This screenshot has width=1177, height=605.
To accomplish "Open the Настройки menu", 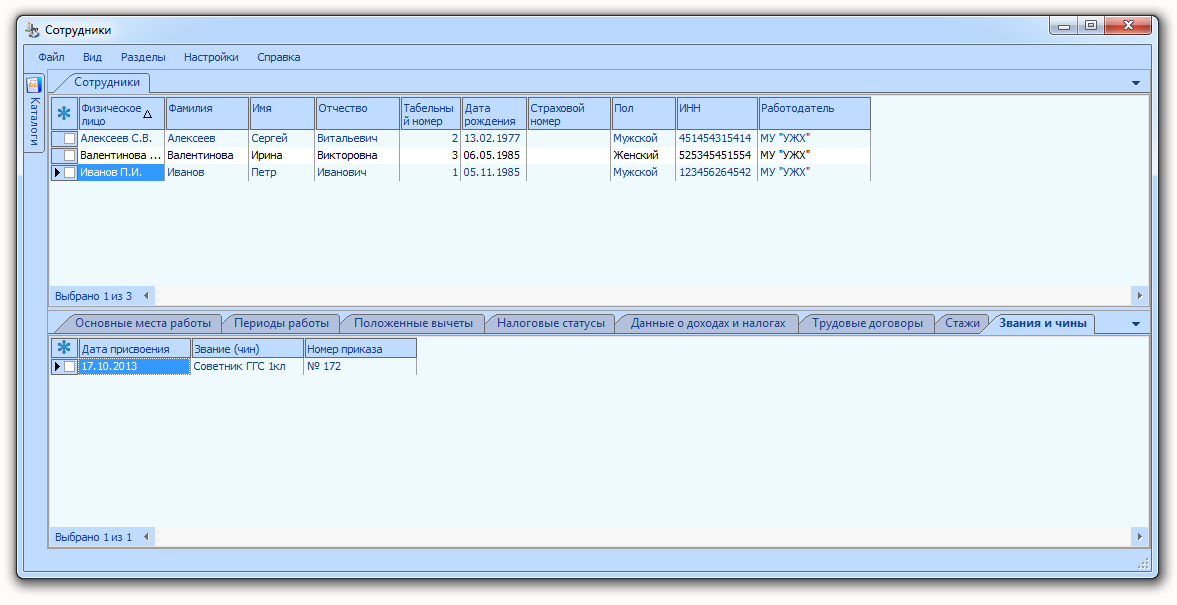I will 211,57.
